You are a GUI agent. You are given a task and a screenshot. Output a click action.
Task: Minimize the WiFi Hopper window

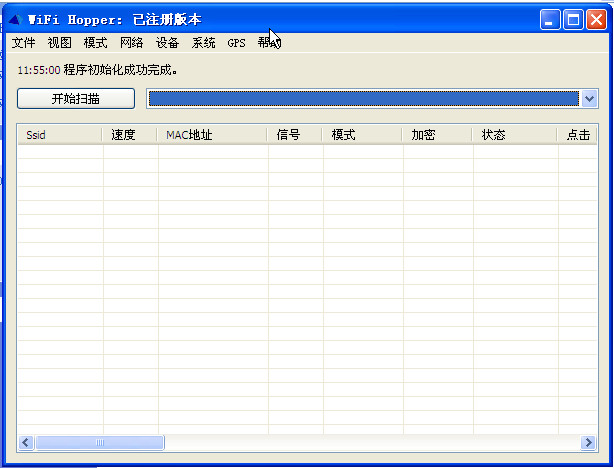tap(550, 20)
